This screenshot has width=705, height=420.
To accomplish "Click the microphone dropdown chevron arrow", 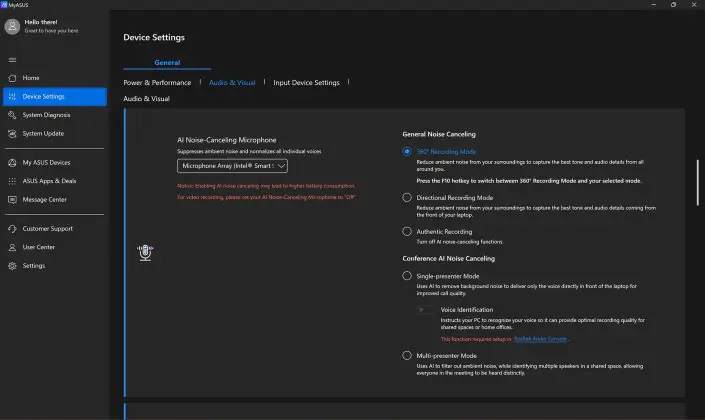I will coord(281,166).
